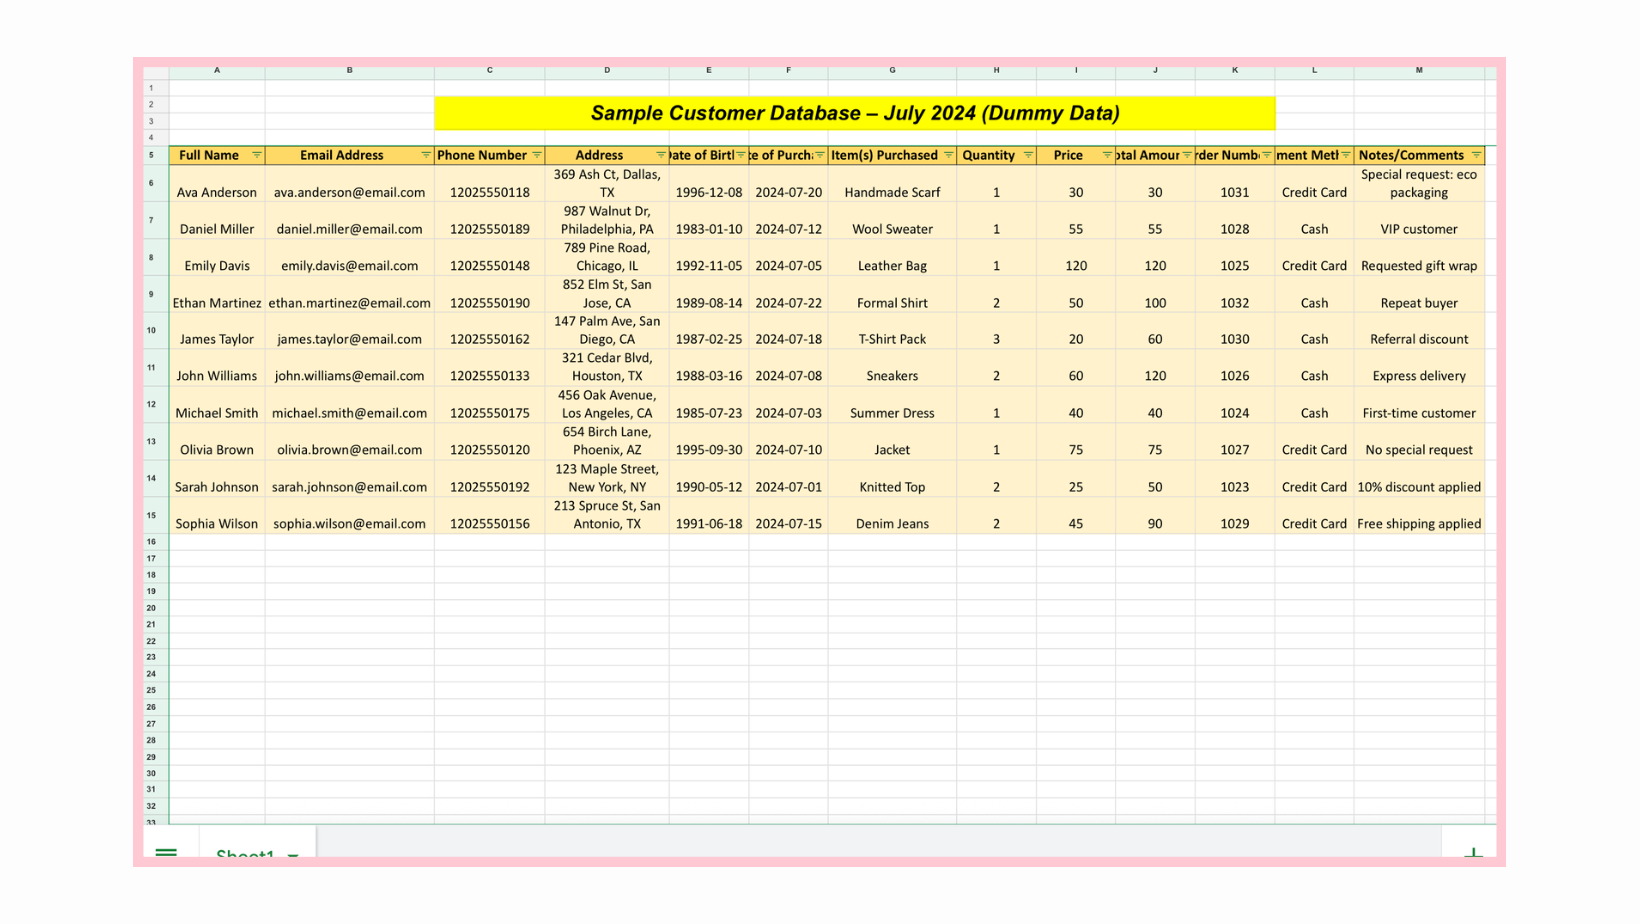Select column D header
Image resolution: width=1640 pixels, height=924 pixels.
(x=607, y=71)
